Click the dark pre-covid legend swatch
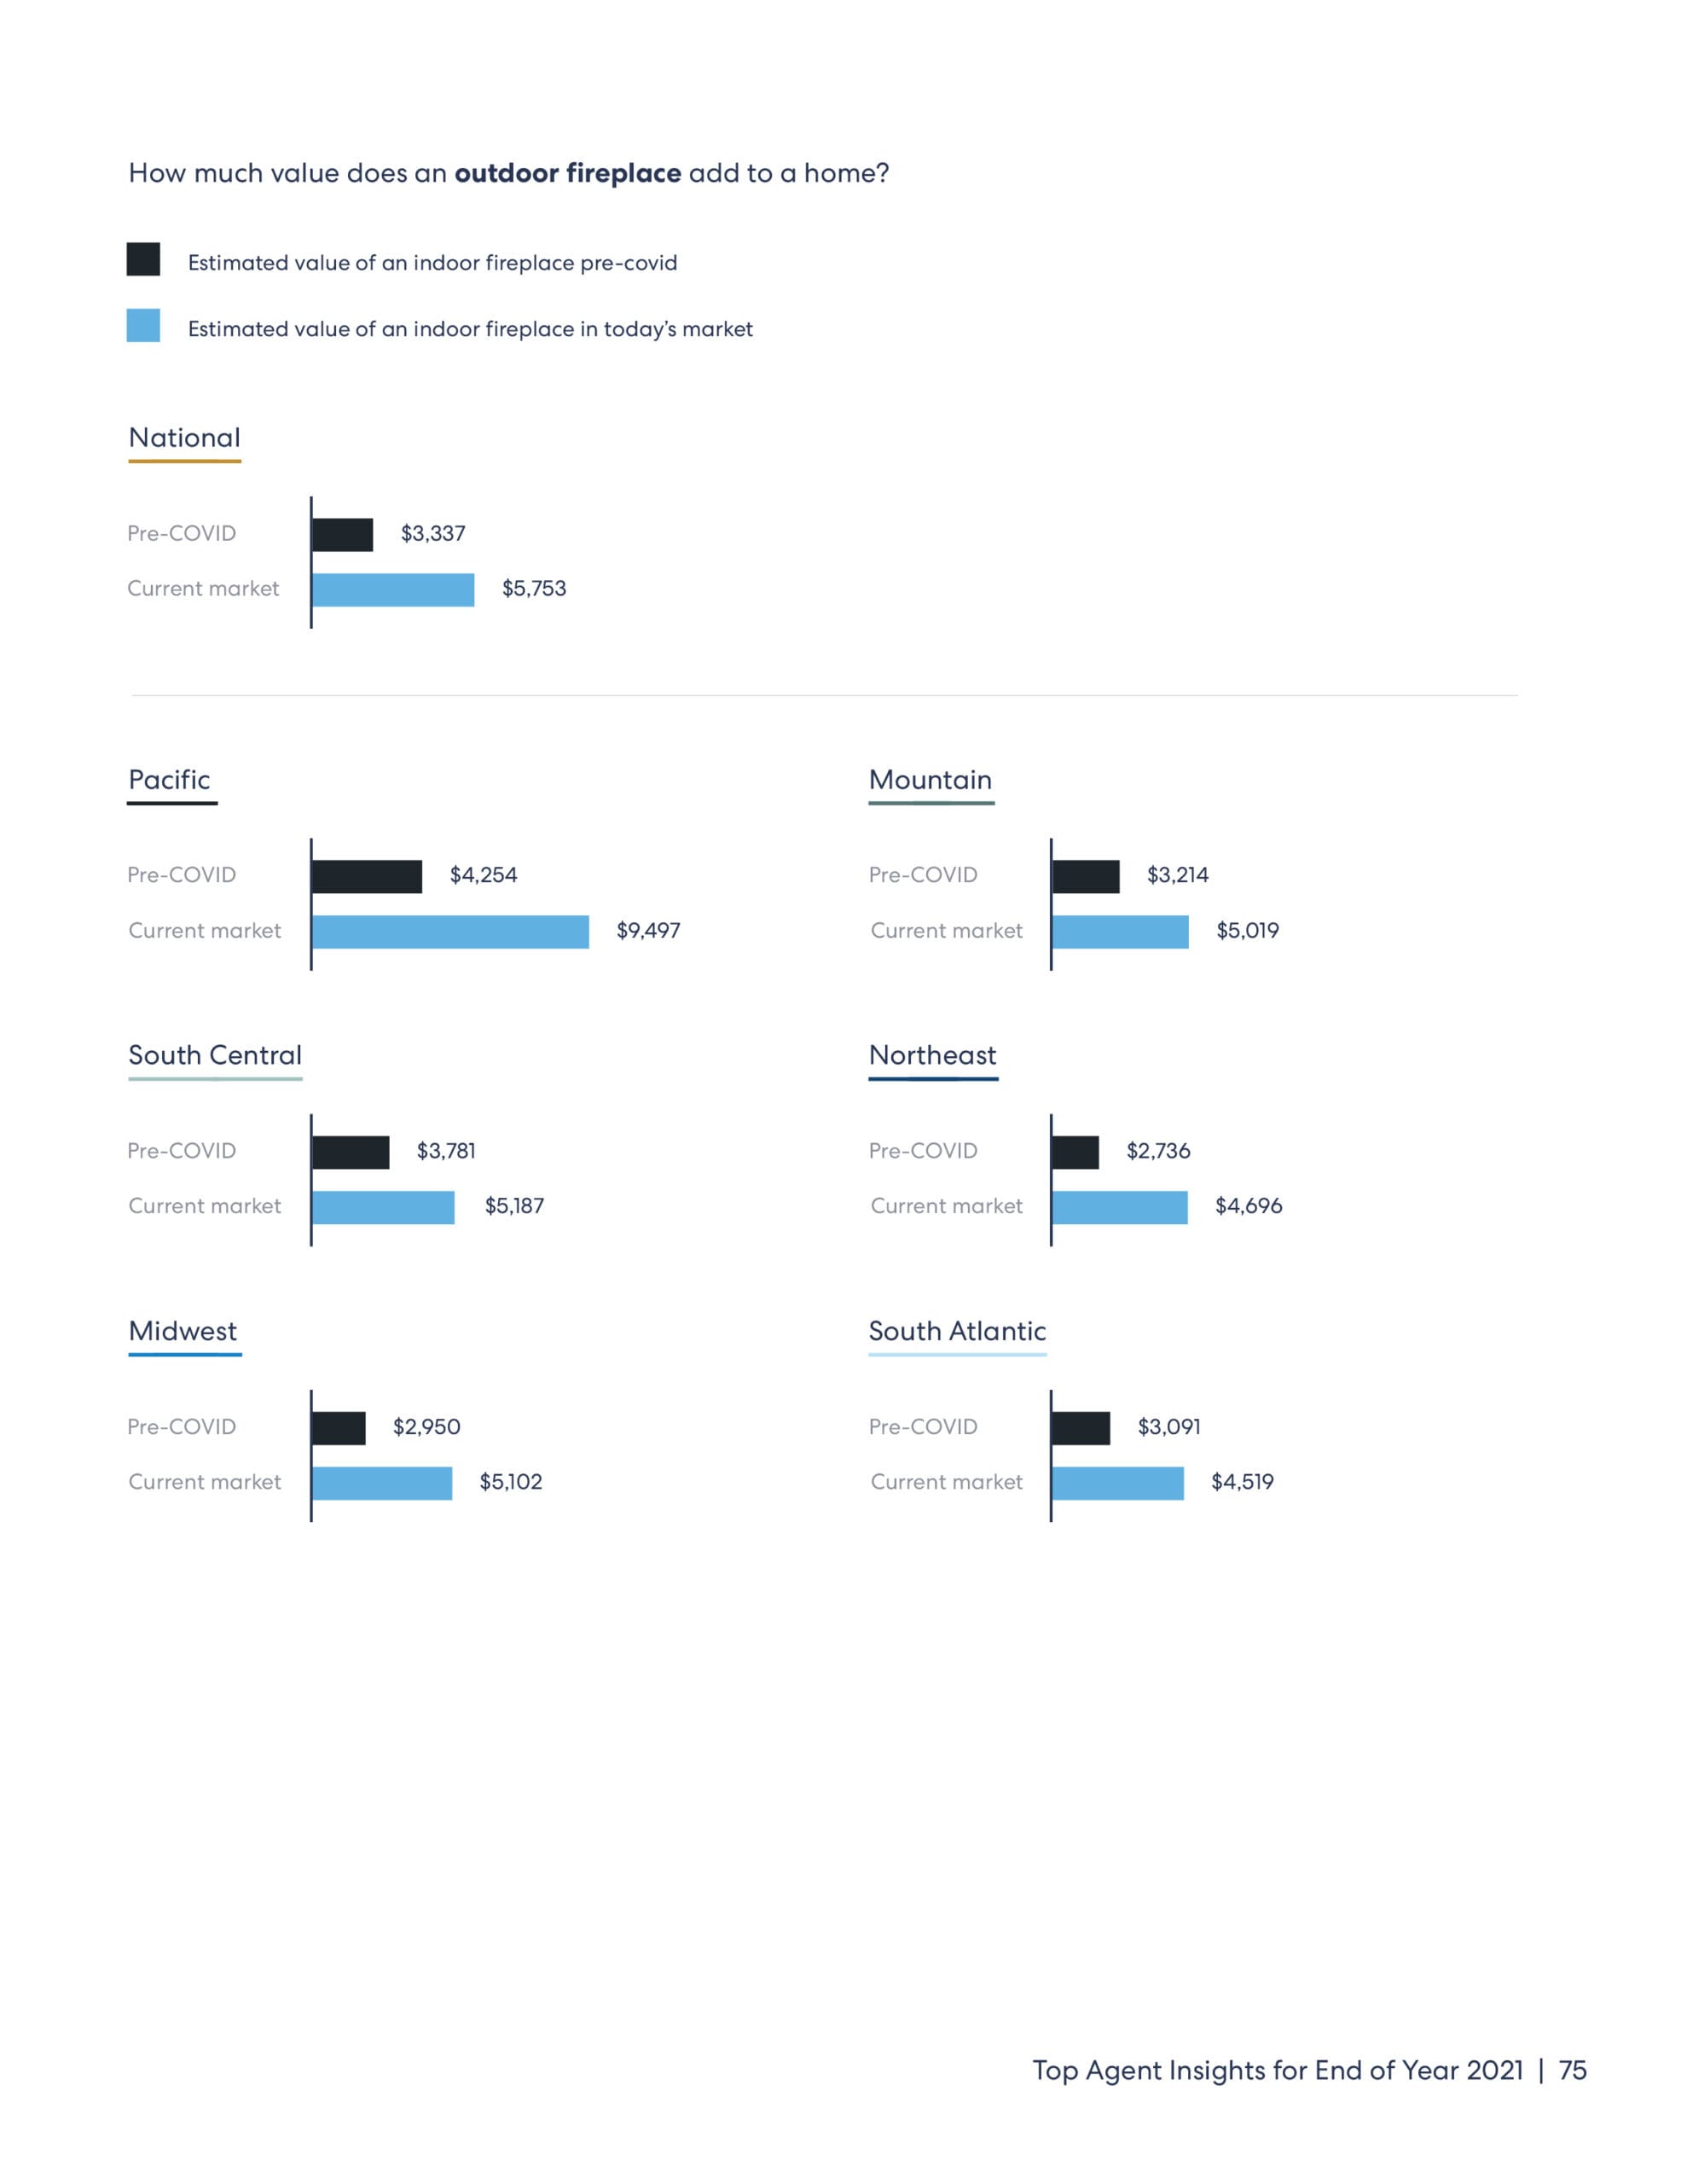This screenshot has width=1687, height=2184. pos(143,259)
